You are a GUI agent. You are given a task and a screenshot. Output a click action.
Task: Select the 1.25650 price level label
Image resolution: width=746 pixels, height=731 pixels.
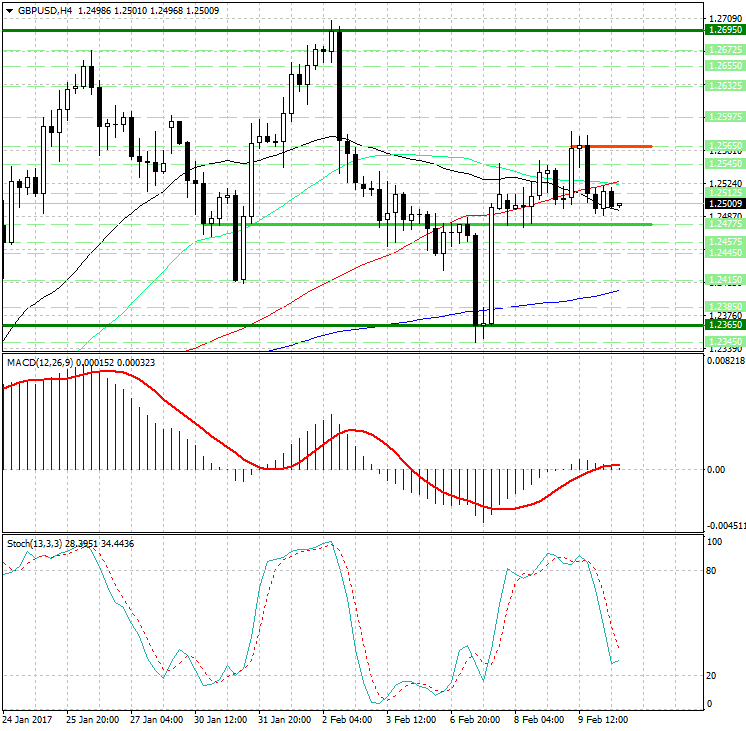(x=723, y=146)
